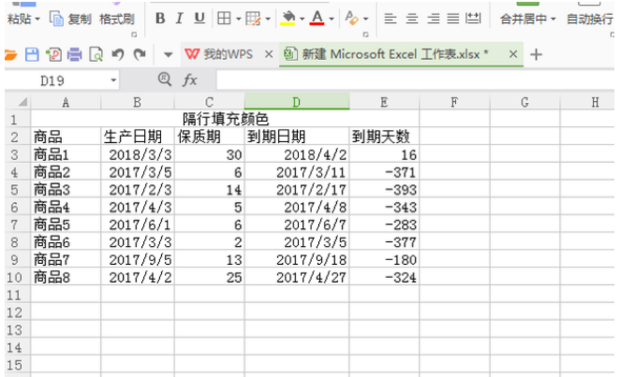Viewport: 620px width, 377px height.
Task: Open print preview icon
Action: [96, 54]
